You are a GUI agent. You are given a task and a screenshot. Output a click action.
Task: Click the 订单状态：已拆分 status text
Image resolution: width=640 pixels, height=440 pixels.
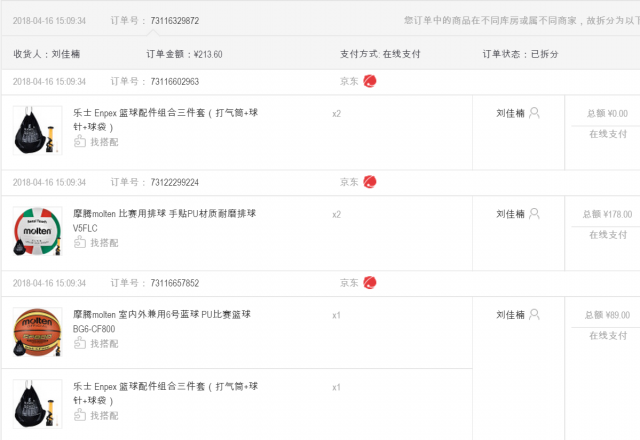(520, 54)
